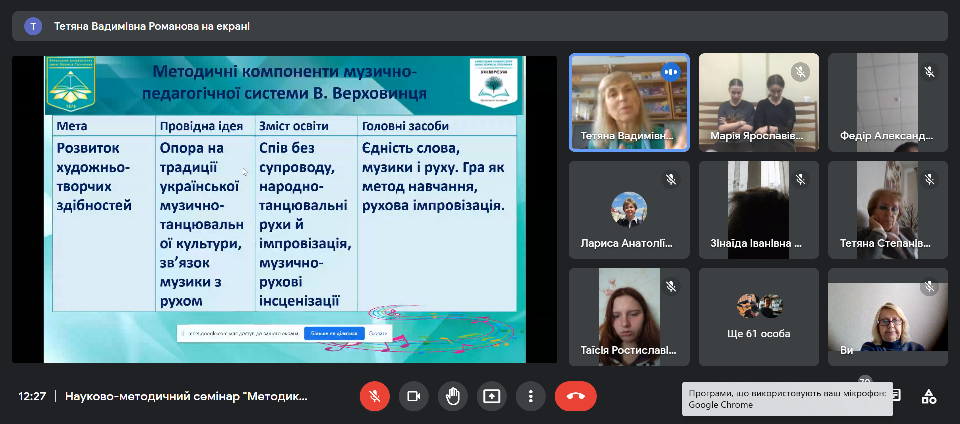Click the muted mic icon on Федір's tile

(x=929, y=72)
